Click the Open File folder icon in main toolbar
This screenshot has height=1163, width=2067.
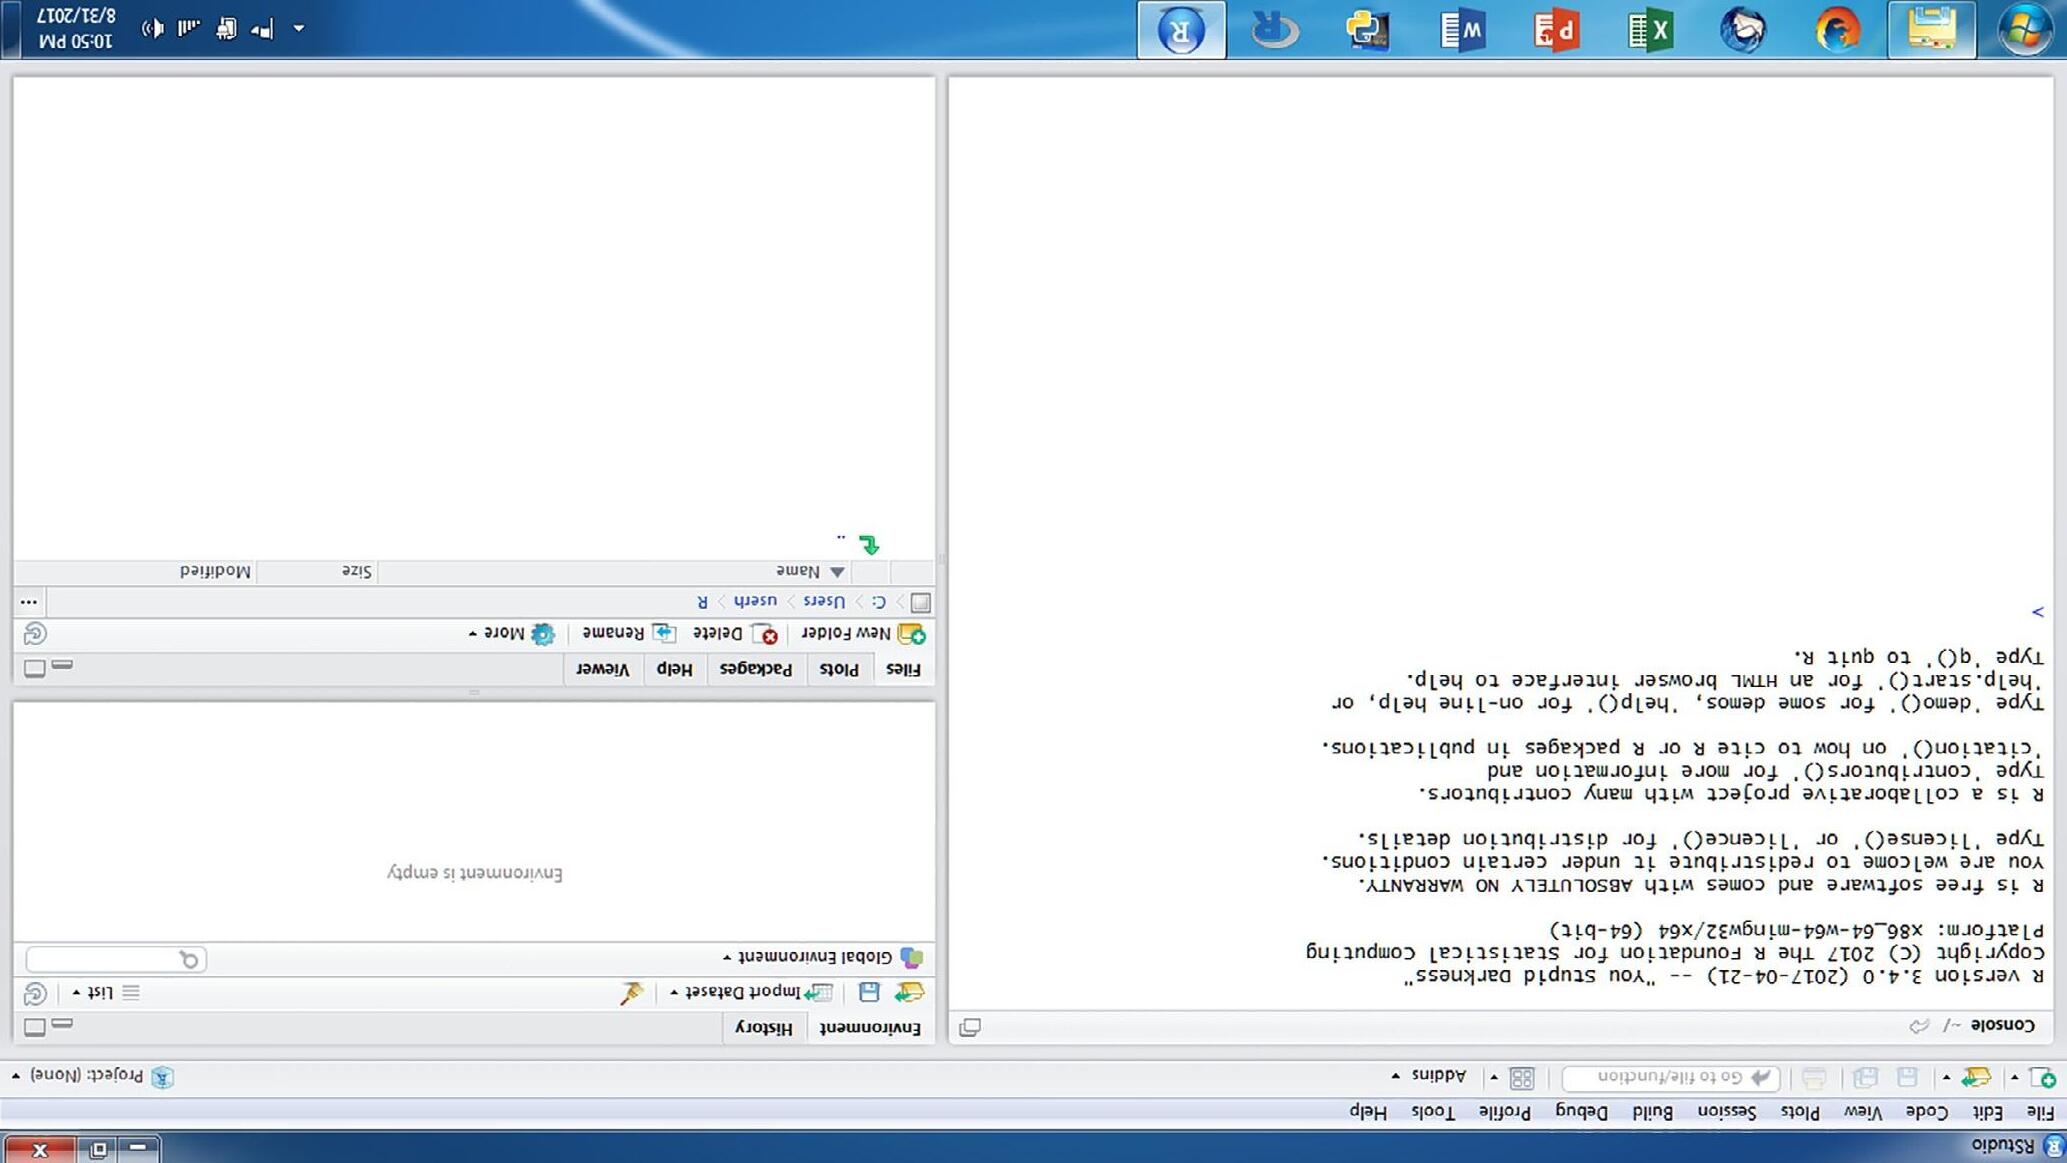[1975, 1077]
